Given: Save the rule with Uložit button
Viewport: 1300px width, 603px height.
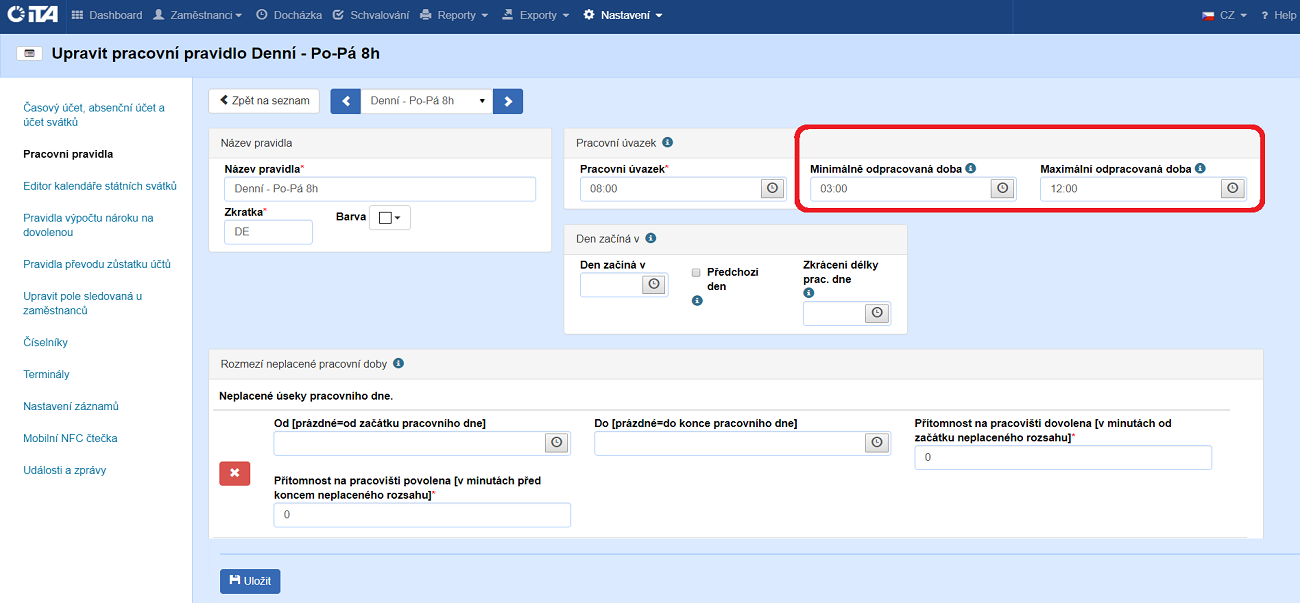Looking at the screenshot, I should 250,581.
